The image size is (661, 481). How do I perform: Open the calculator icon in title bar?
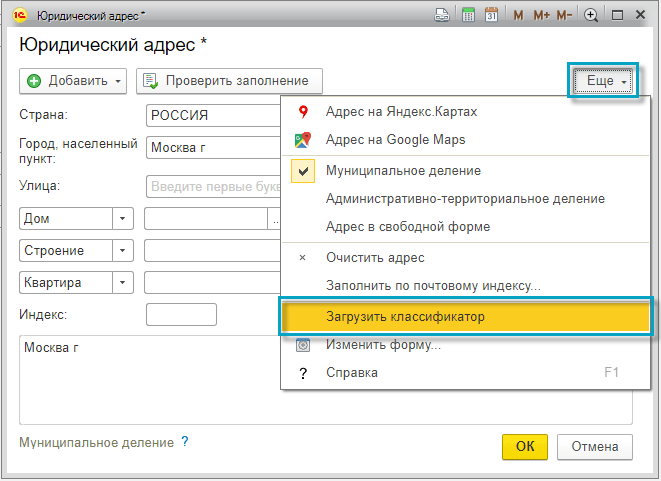(x=467, y=15)
